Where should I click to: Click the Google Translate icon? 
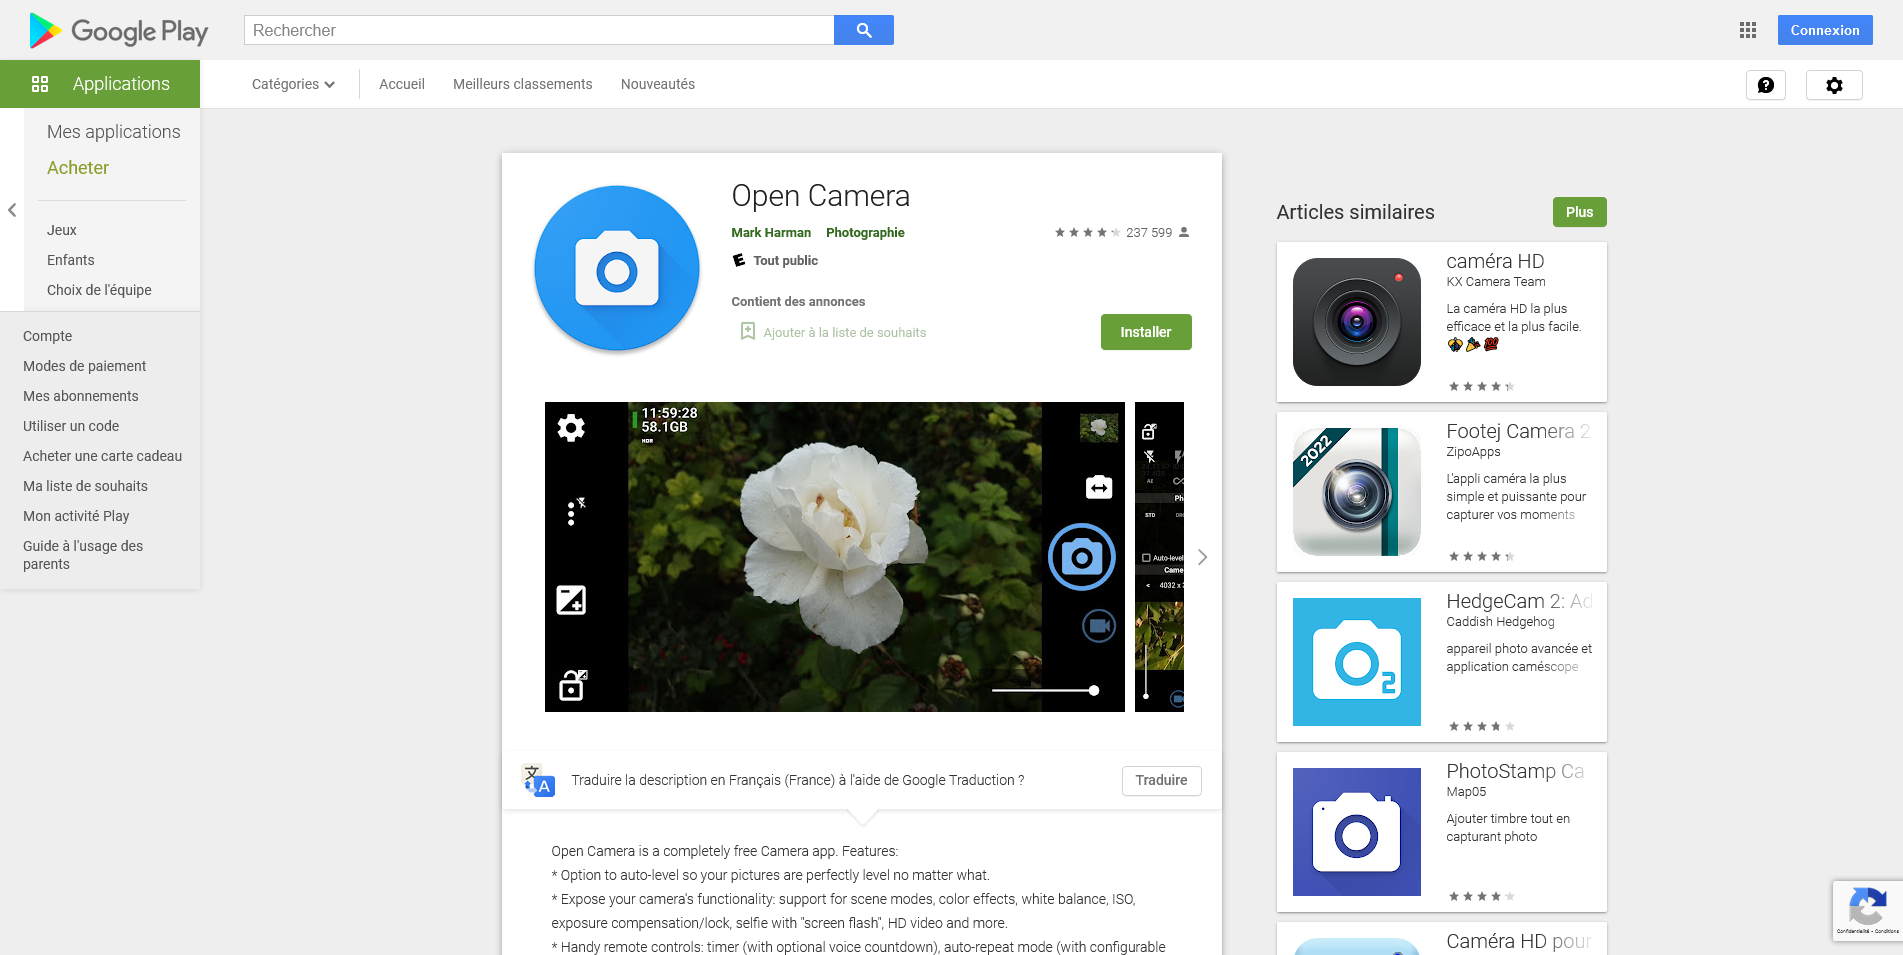click(x=538, y=781)
